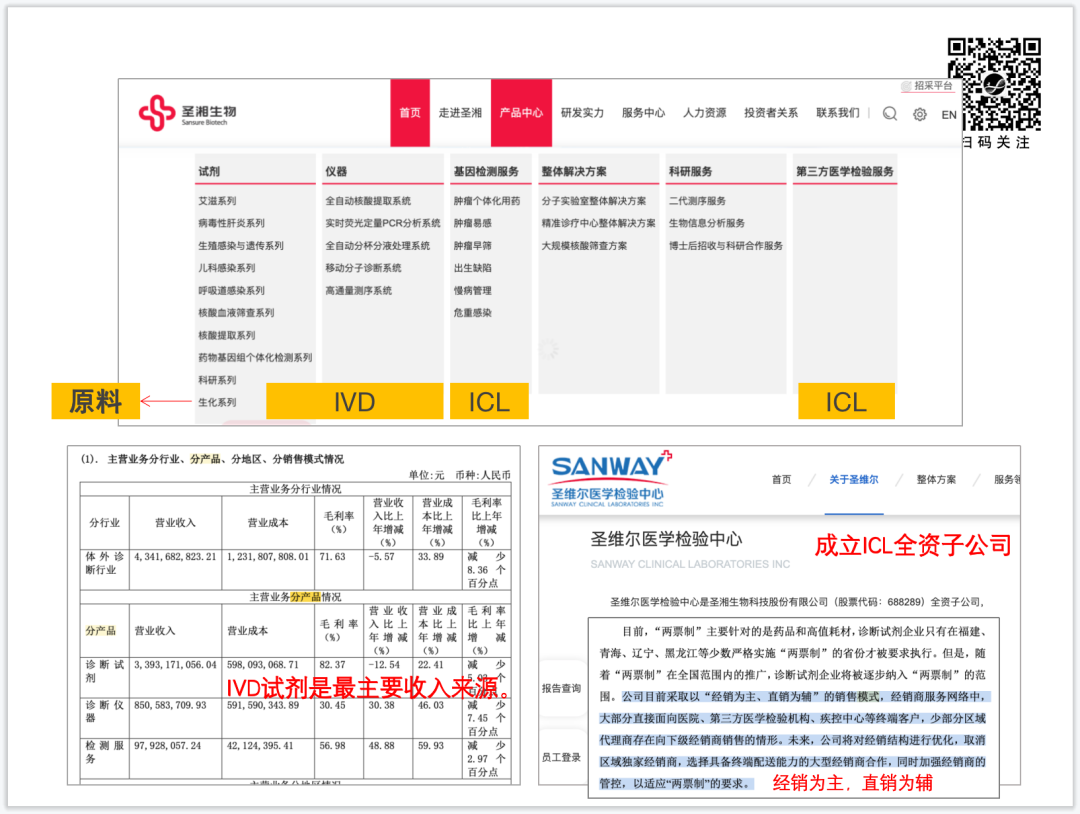Expand the 投资者关系 menu
The width and height of the screenshot is (1080, 814).
point(771,113)
